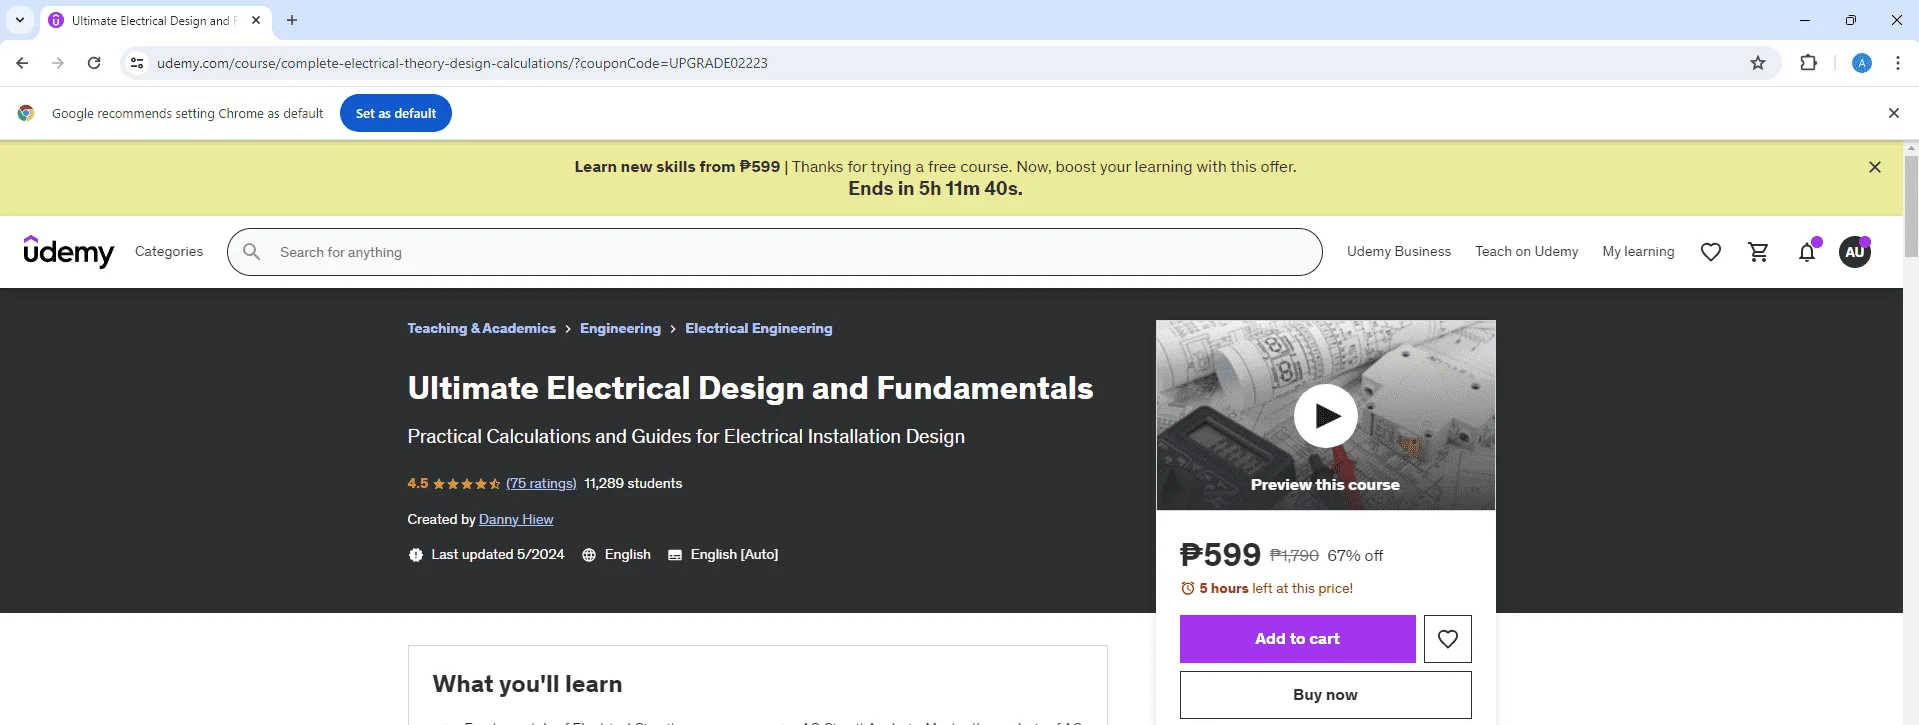Open the wishlist heart icon in header
Viewport: 1919px width, 725px height.
click(1711, 252)
